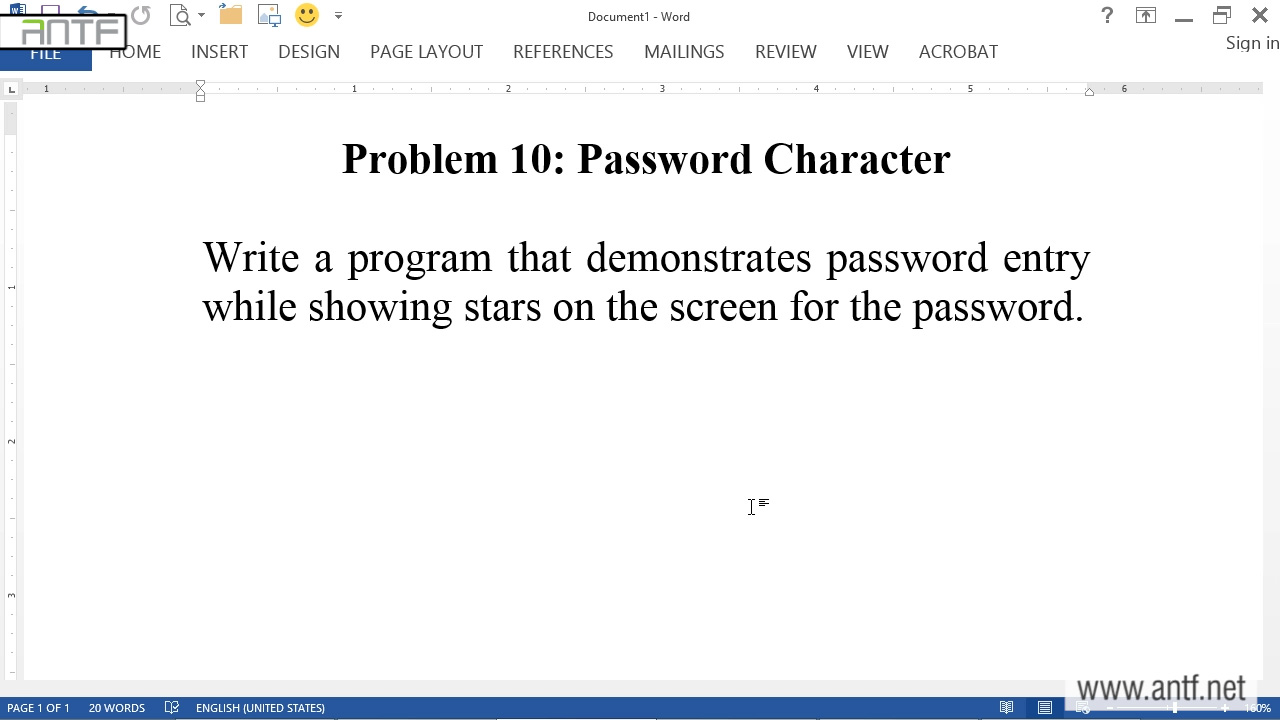Expand Customize Quick Access Toolbar arrow
The image size is (1280, 720).
coord(338,16)
